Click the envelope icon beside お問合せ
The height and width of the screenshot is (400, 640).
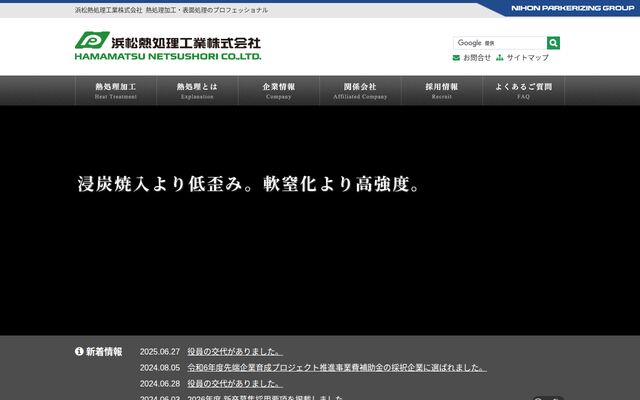coord(456,58)
